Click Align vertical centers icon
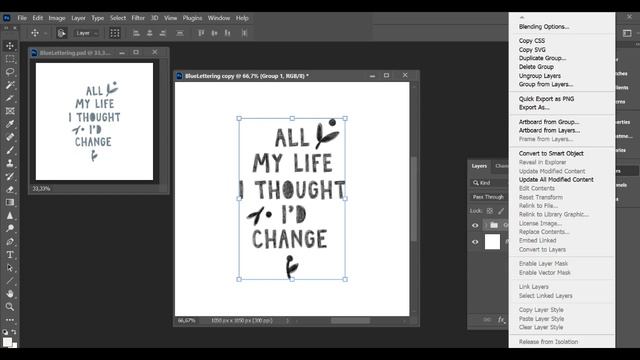 pos(214,33)
